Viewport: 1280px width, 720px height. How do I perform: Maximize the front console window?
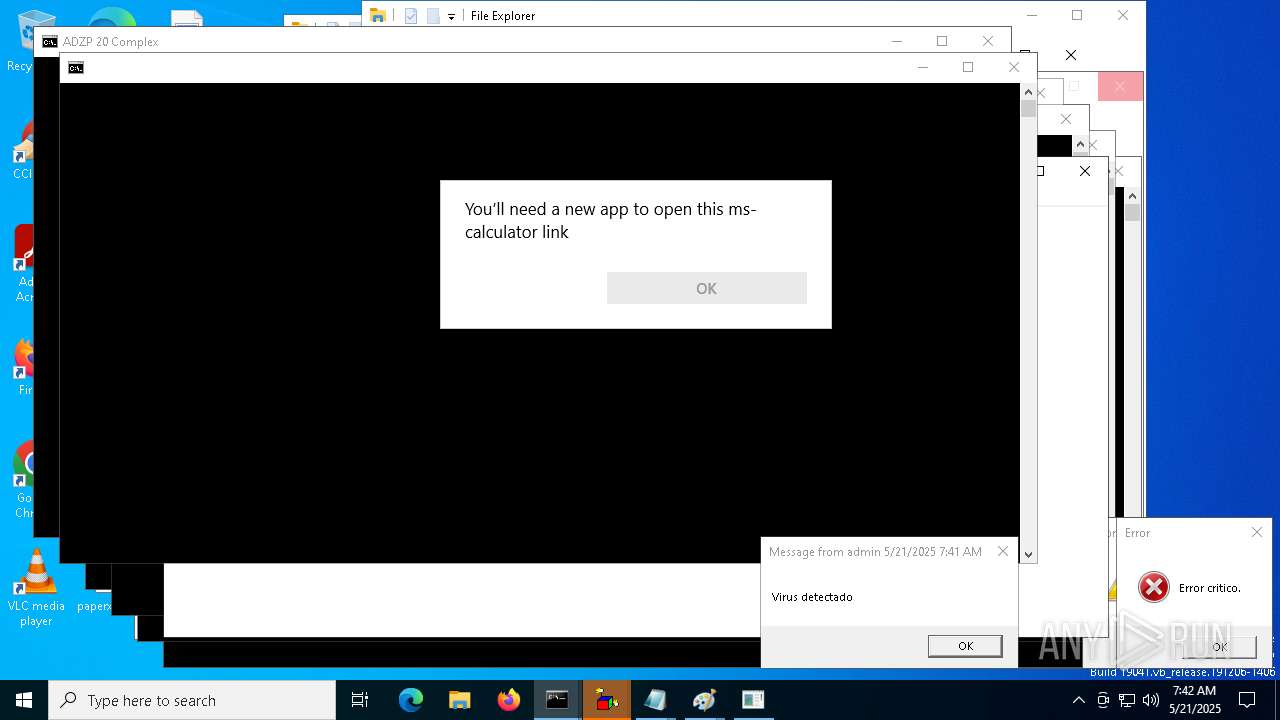point(967,67)
